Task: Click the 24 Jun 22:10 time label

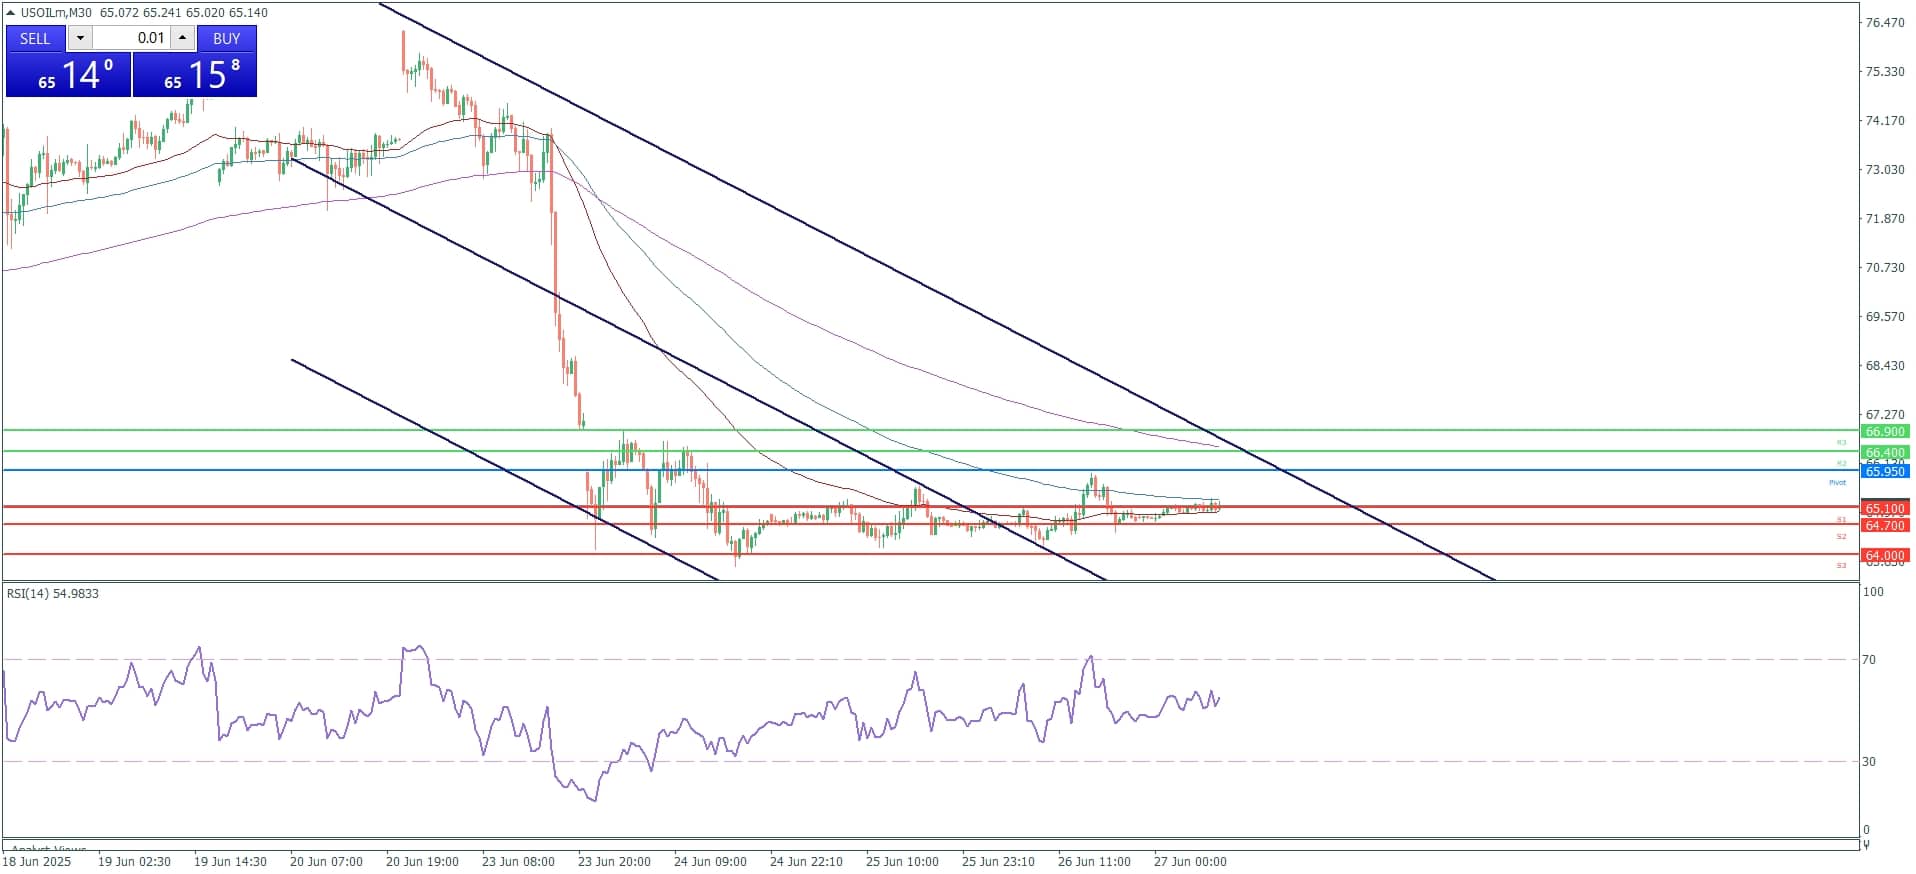Action: pyautogui.click(x=806, y=862)
